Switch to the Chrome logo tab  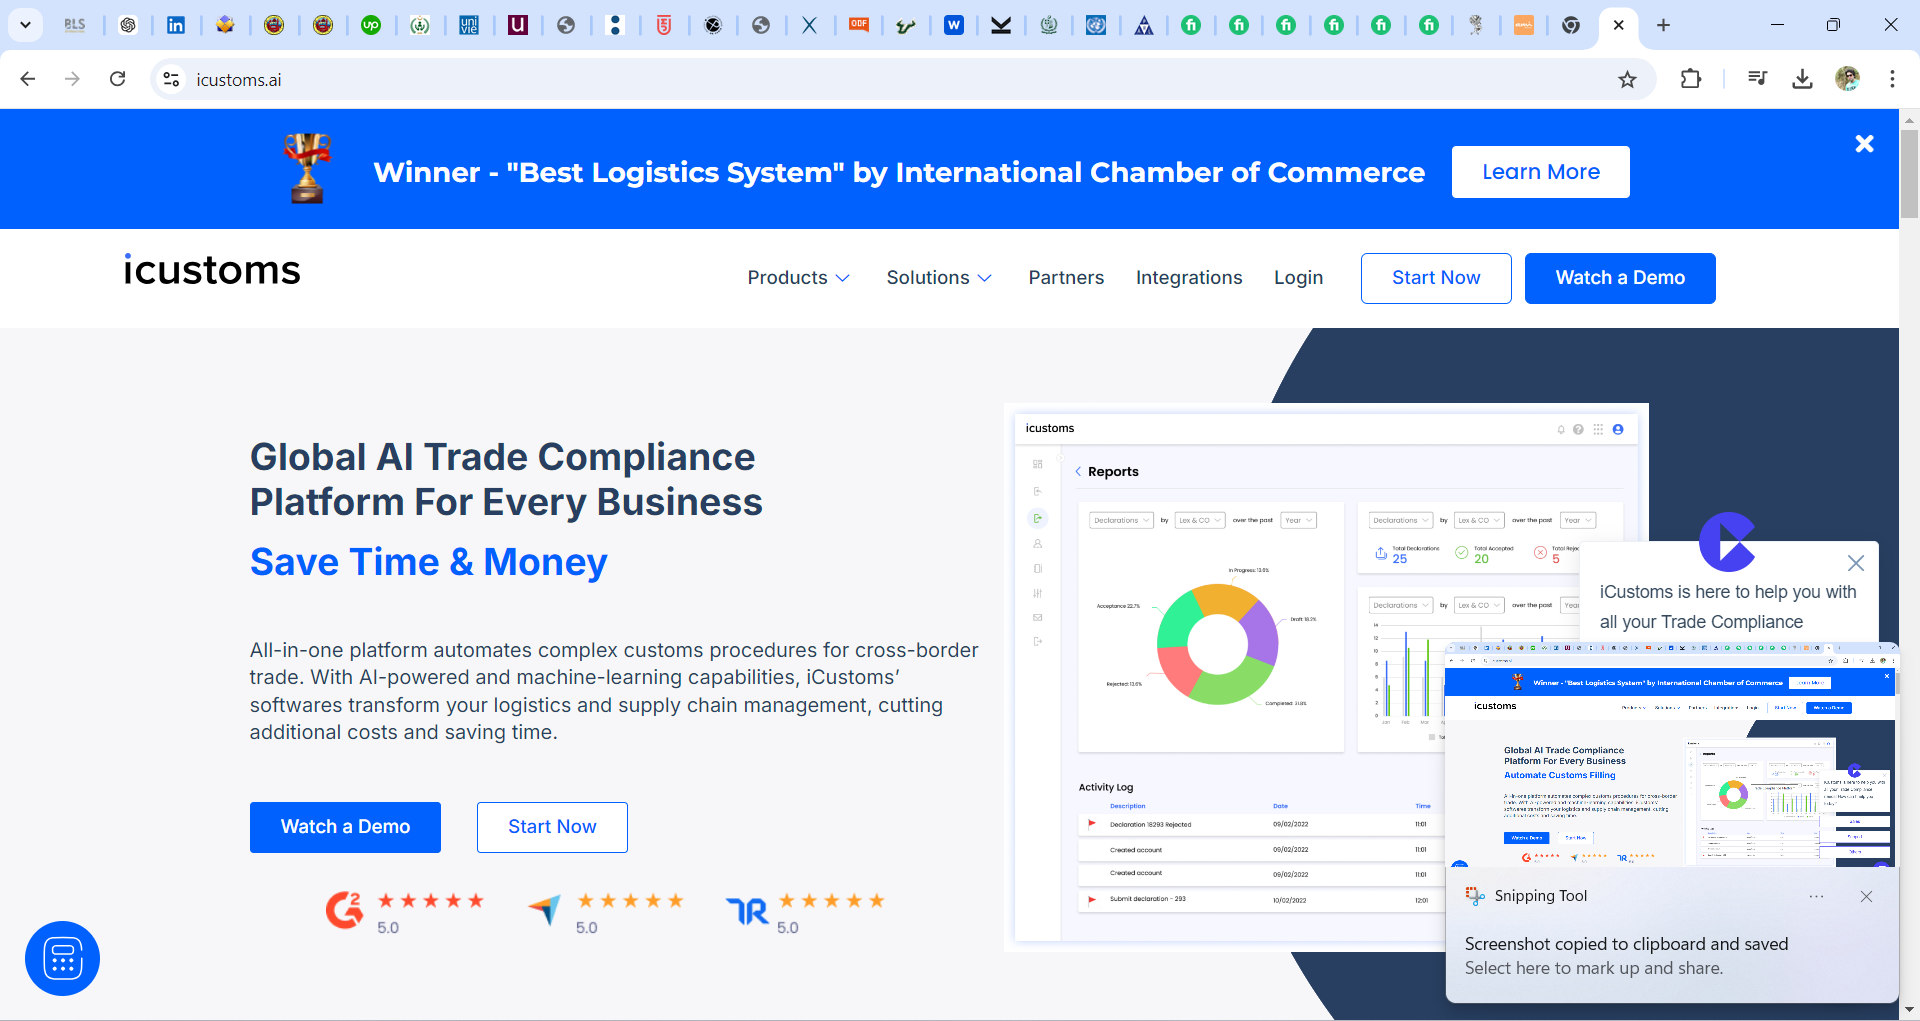coord(1571,25)
